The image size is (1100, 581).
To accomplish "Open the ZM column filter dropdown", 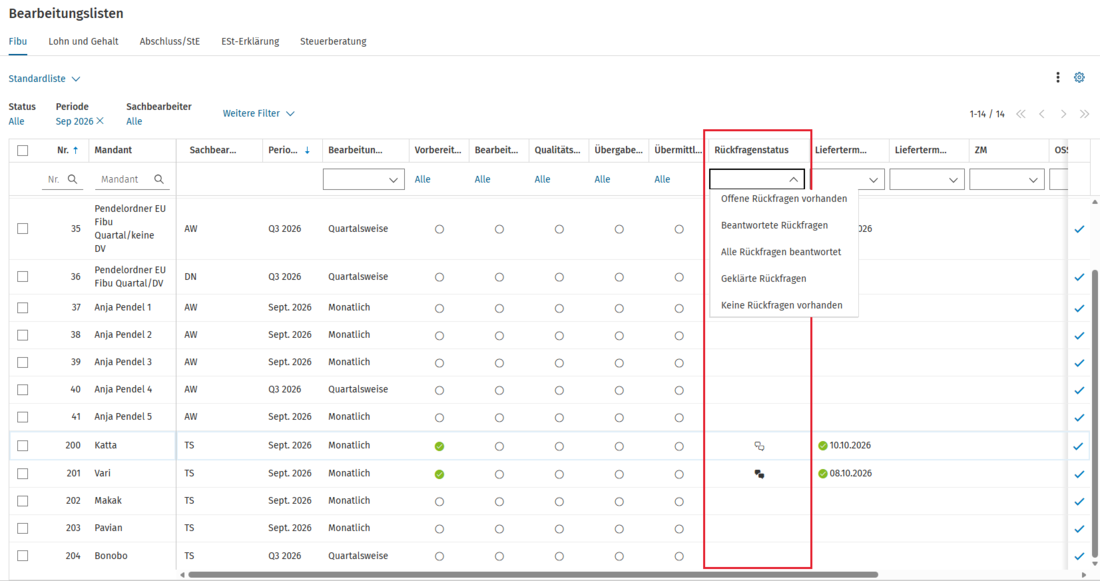I will [1007, 179].
